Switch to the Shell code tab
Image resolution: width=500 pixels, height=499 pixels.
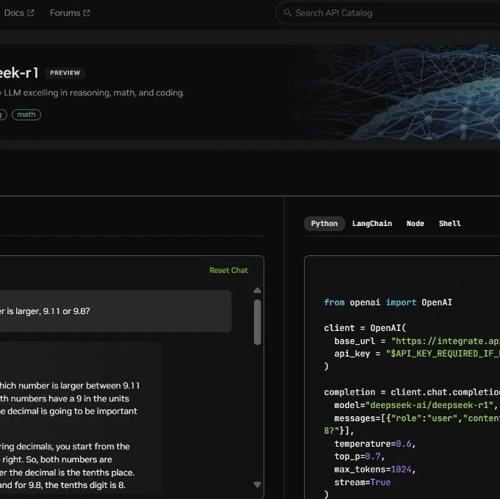450,223
